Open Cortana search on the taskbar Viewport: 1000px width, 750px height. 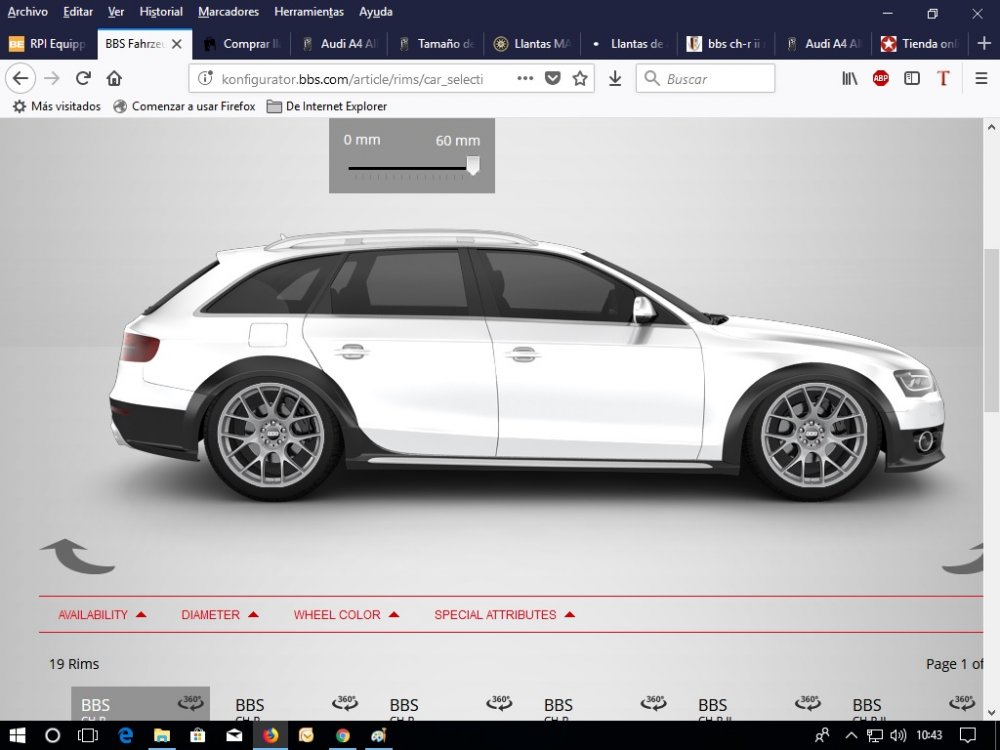pos(53,735)
